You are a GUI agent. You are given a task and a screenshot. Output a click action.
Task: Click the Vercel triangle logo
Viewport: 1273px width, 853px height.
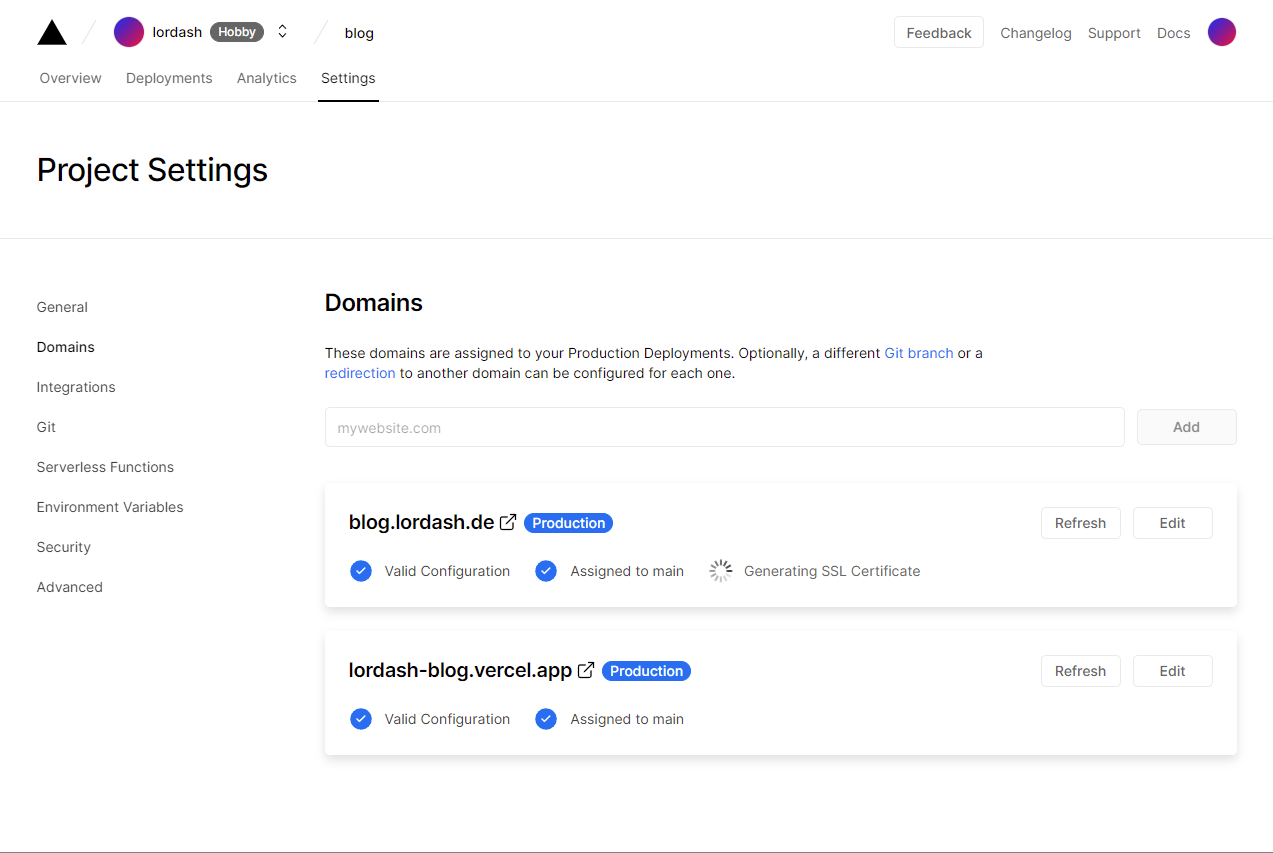(52, 32)
